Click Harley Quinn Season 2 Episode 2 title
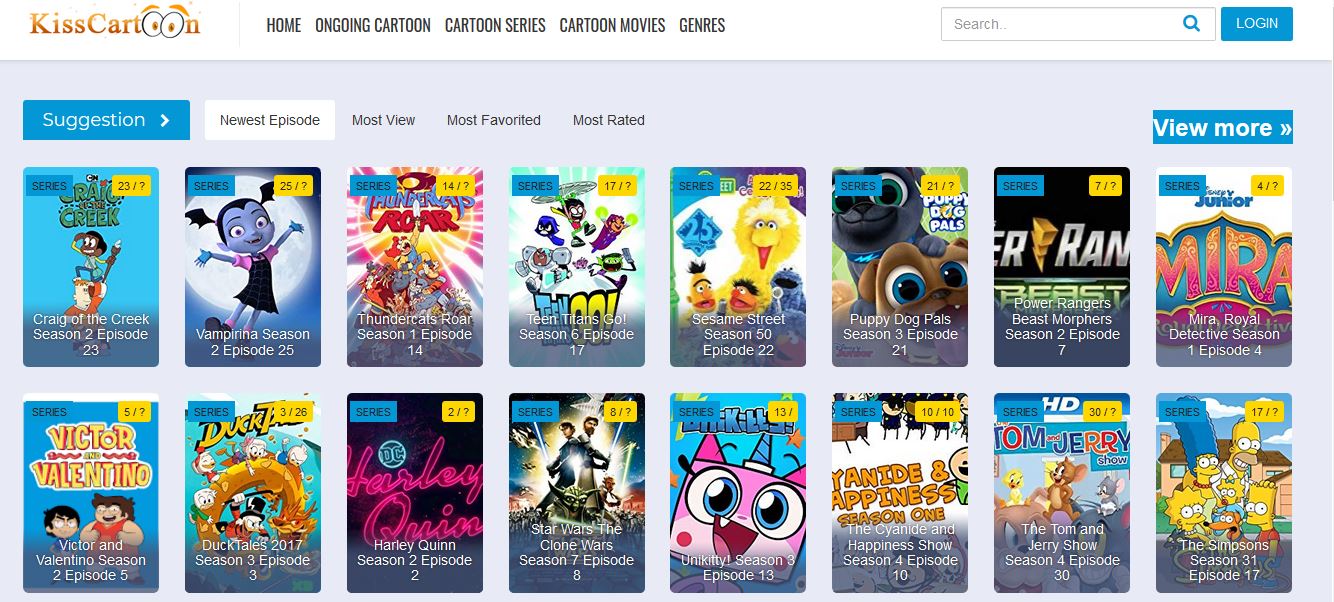The height and width of the screenshot is (602, 1334). (415, 560)
